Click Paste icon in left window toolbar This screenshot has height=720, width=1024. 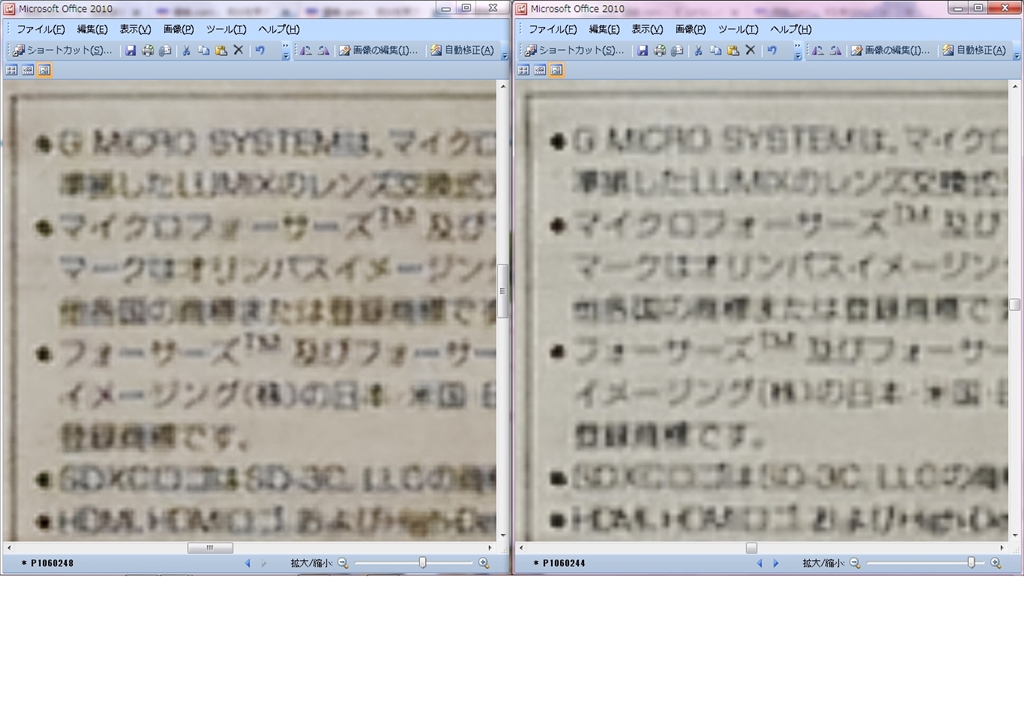click(x=221, y=50)
